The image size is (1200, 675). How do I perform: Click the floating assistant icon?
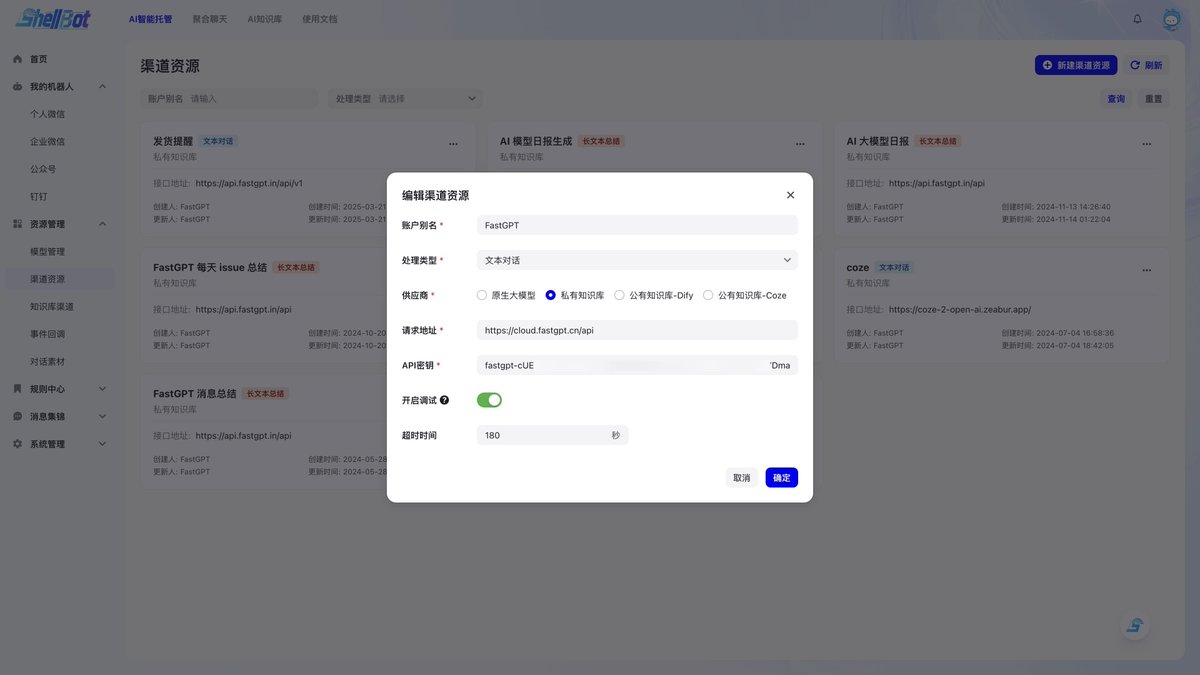(x=1134, y=626)
